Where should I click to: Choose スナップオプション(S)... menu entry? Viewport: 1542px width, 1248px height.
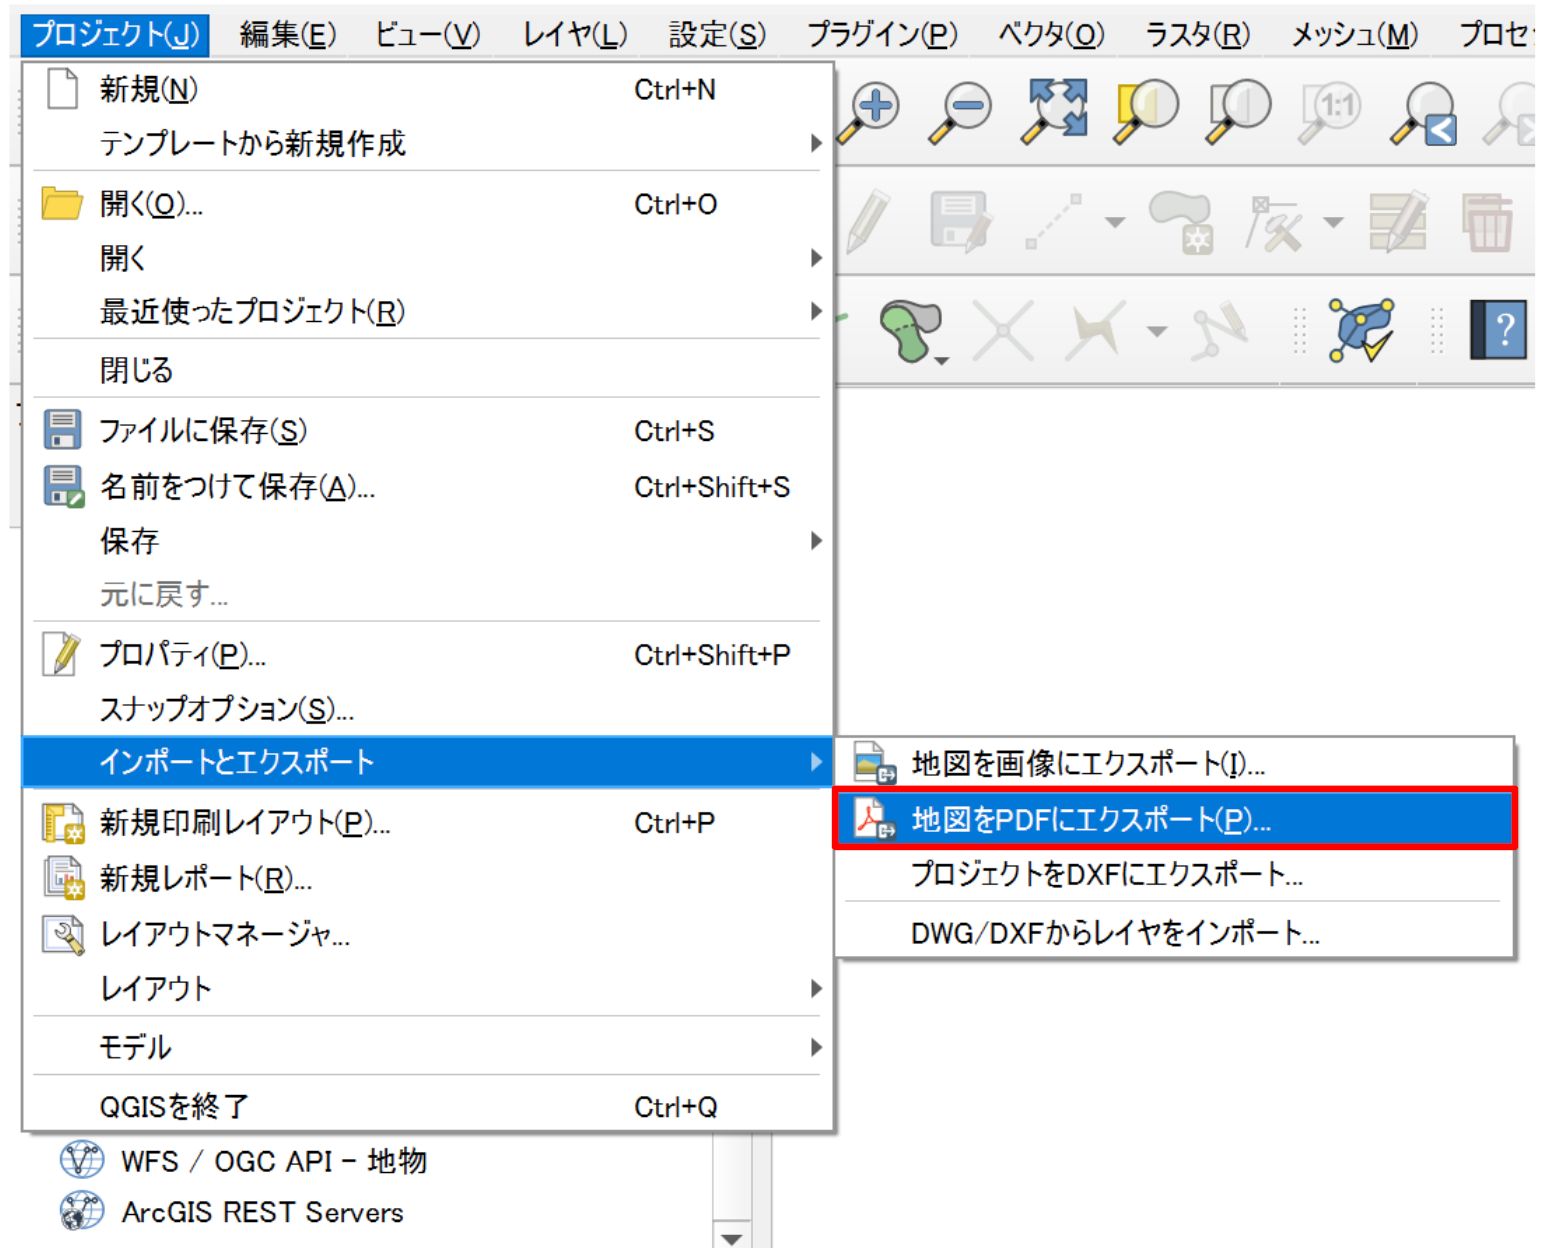(x=427, y=708)
